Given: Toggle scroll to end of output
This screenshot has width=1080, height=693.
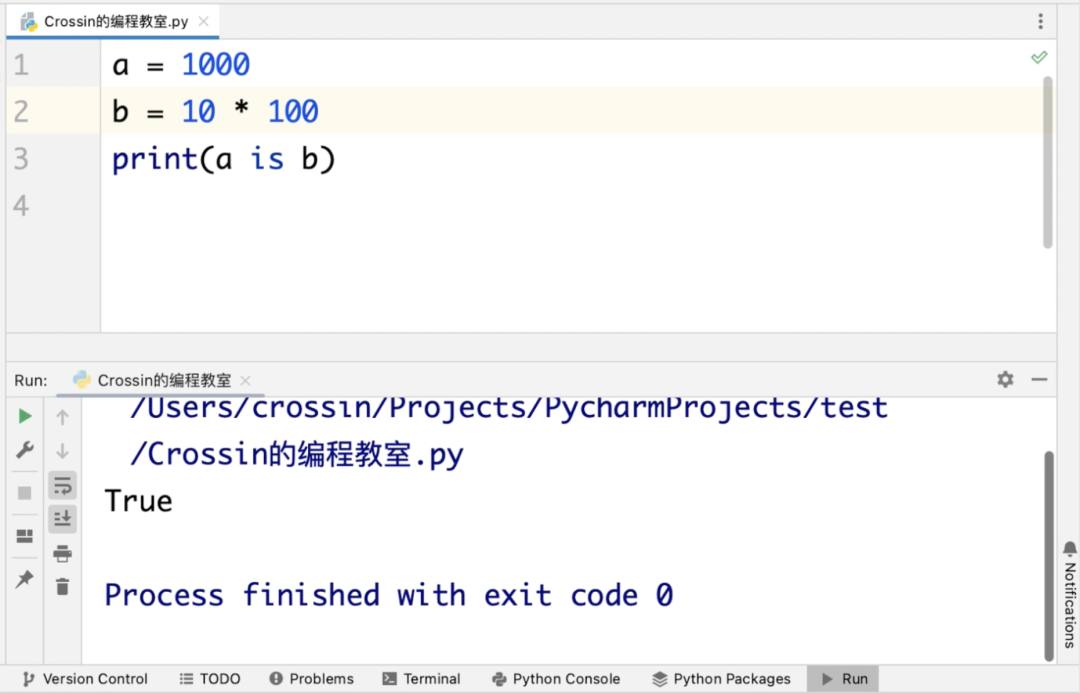Looking at the screenshot, I should point(62,518).
